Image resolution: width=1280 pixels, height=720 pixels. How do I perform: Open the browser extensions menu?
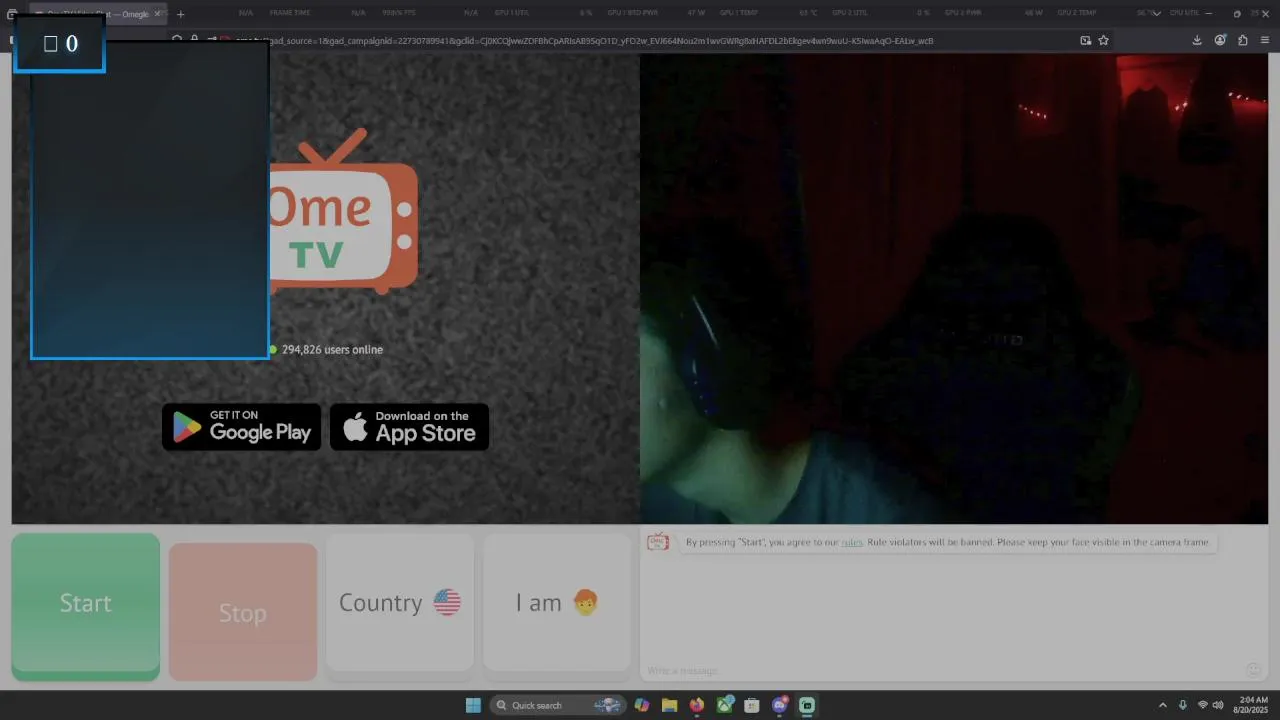pyautogui.click(x=1243, y=41)
